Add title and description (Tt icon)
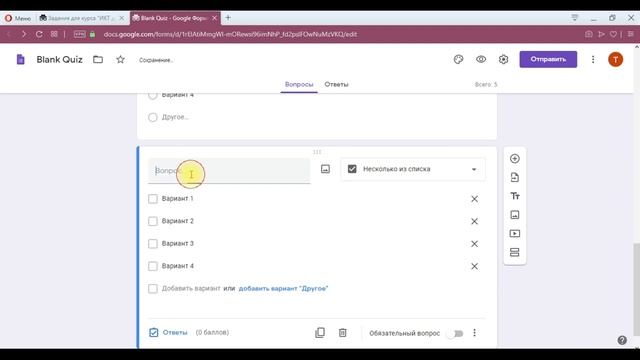The height and width of the screenshot is (360, 640). point(515,196)
